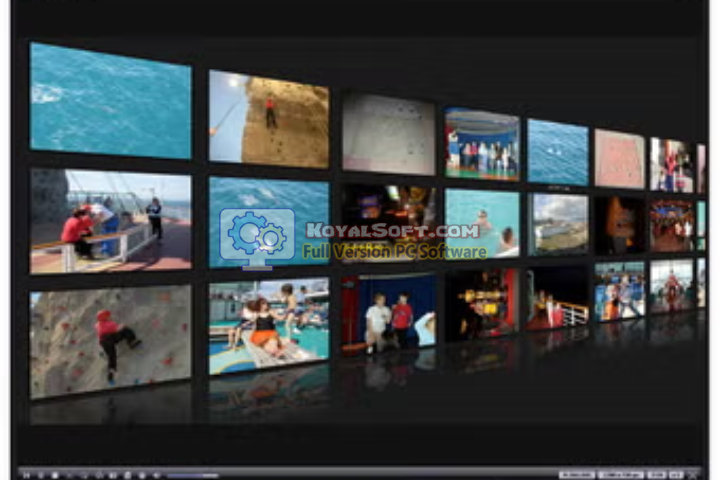Open the dark photo with orange-lit figure
720x480 pixels.
pyautogui.click(x=620, y=225)
